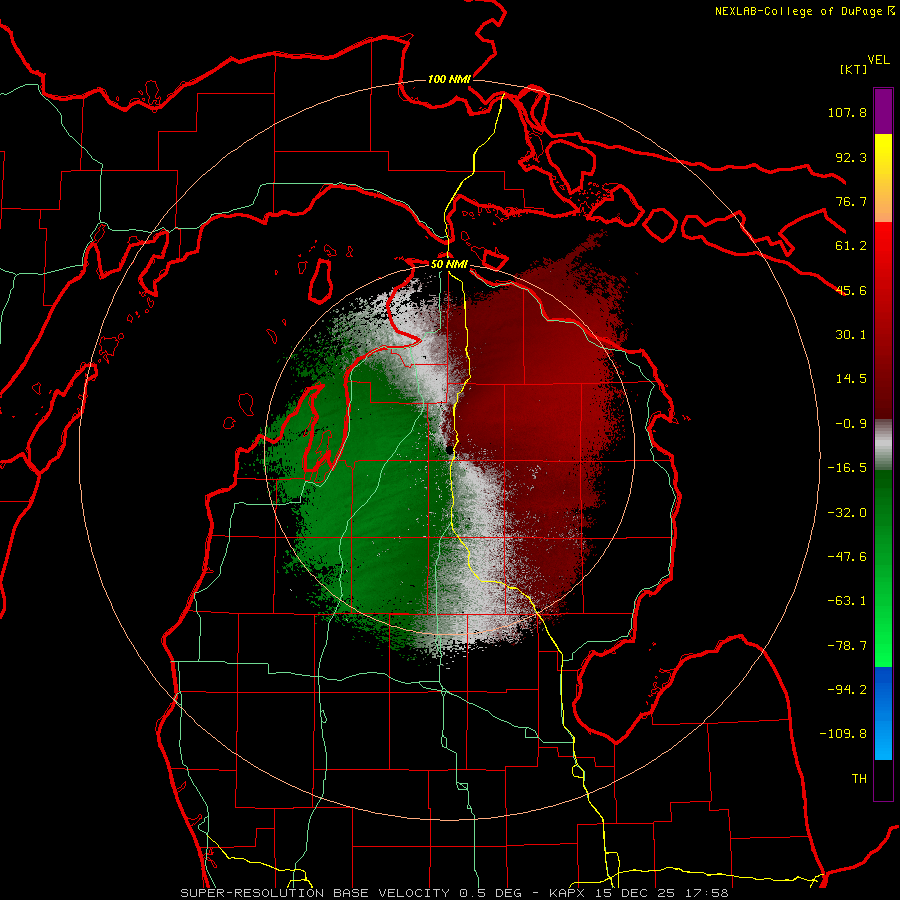Image resolution: width=900 pixels, height=900 pixels.
Task: Click the -63.1 velocity scale value
Action: click(x=847, y=601)
